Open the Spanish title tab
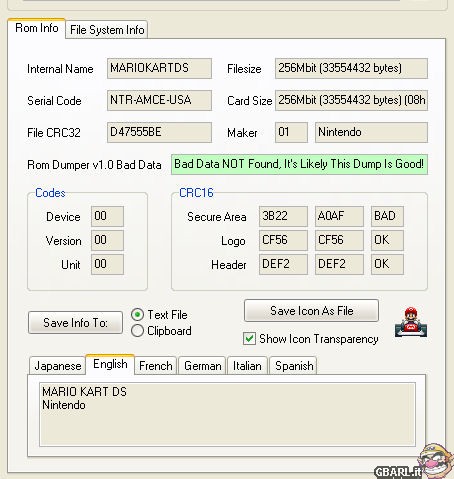Viewport: 454px width, 479px height. 294,366
